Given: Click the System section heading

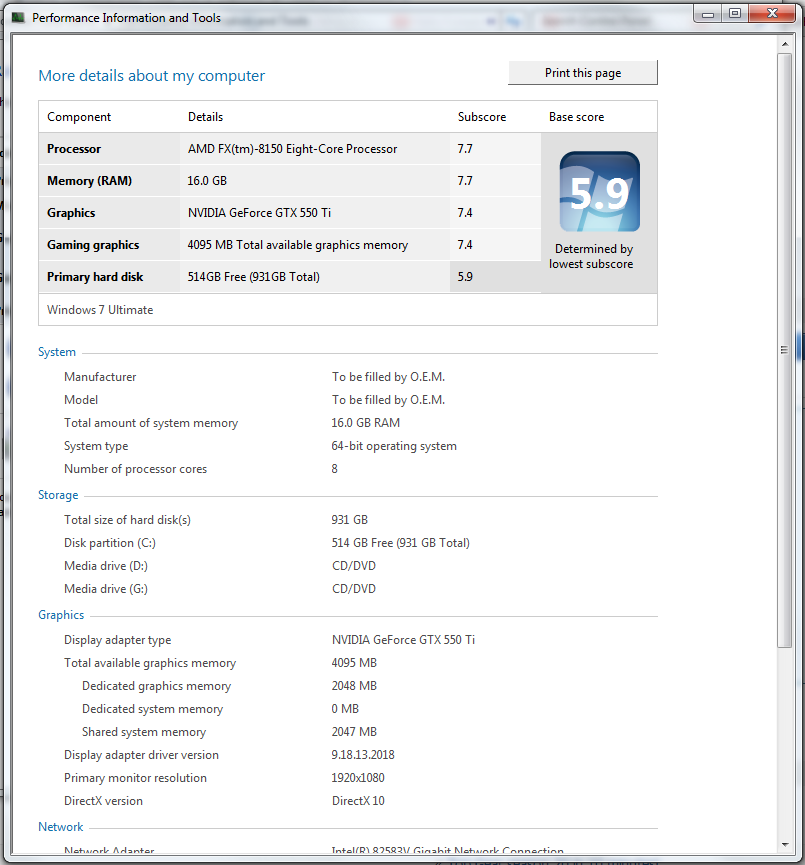Looking at the screenshot, I should 57,352.
